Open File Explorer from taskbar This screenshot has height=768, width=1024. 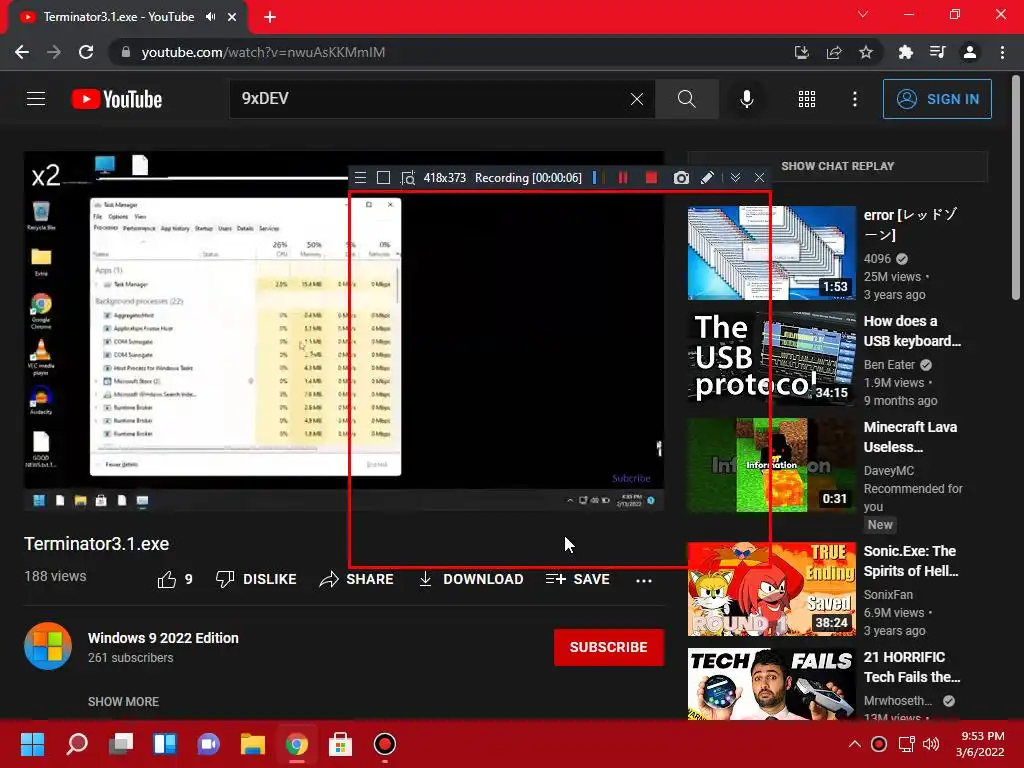tap(253, 744)
